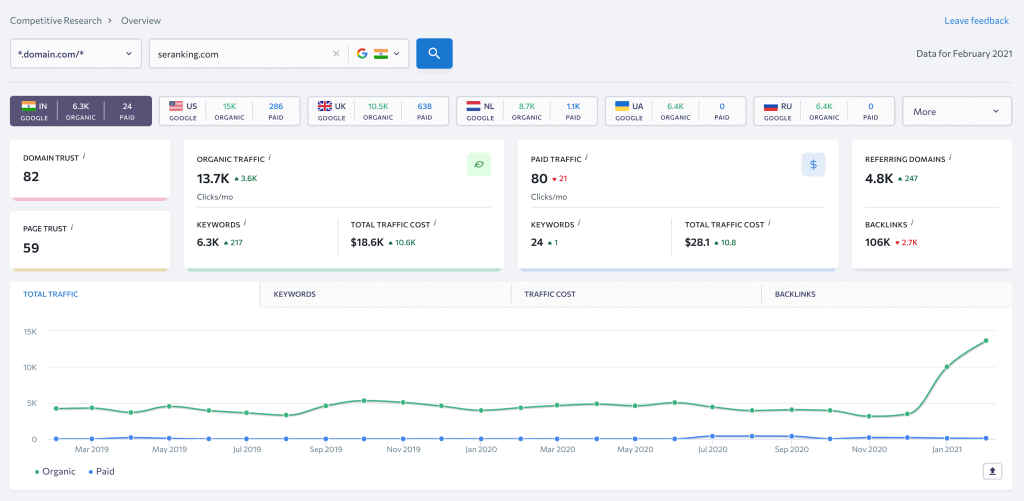Click the organic Keywords info icon
The height and width of the screenshot is (501, 1024).
tap(245, 223)
